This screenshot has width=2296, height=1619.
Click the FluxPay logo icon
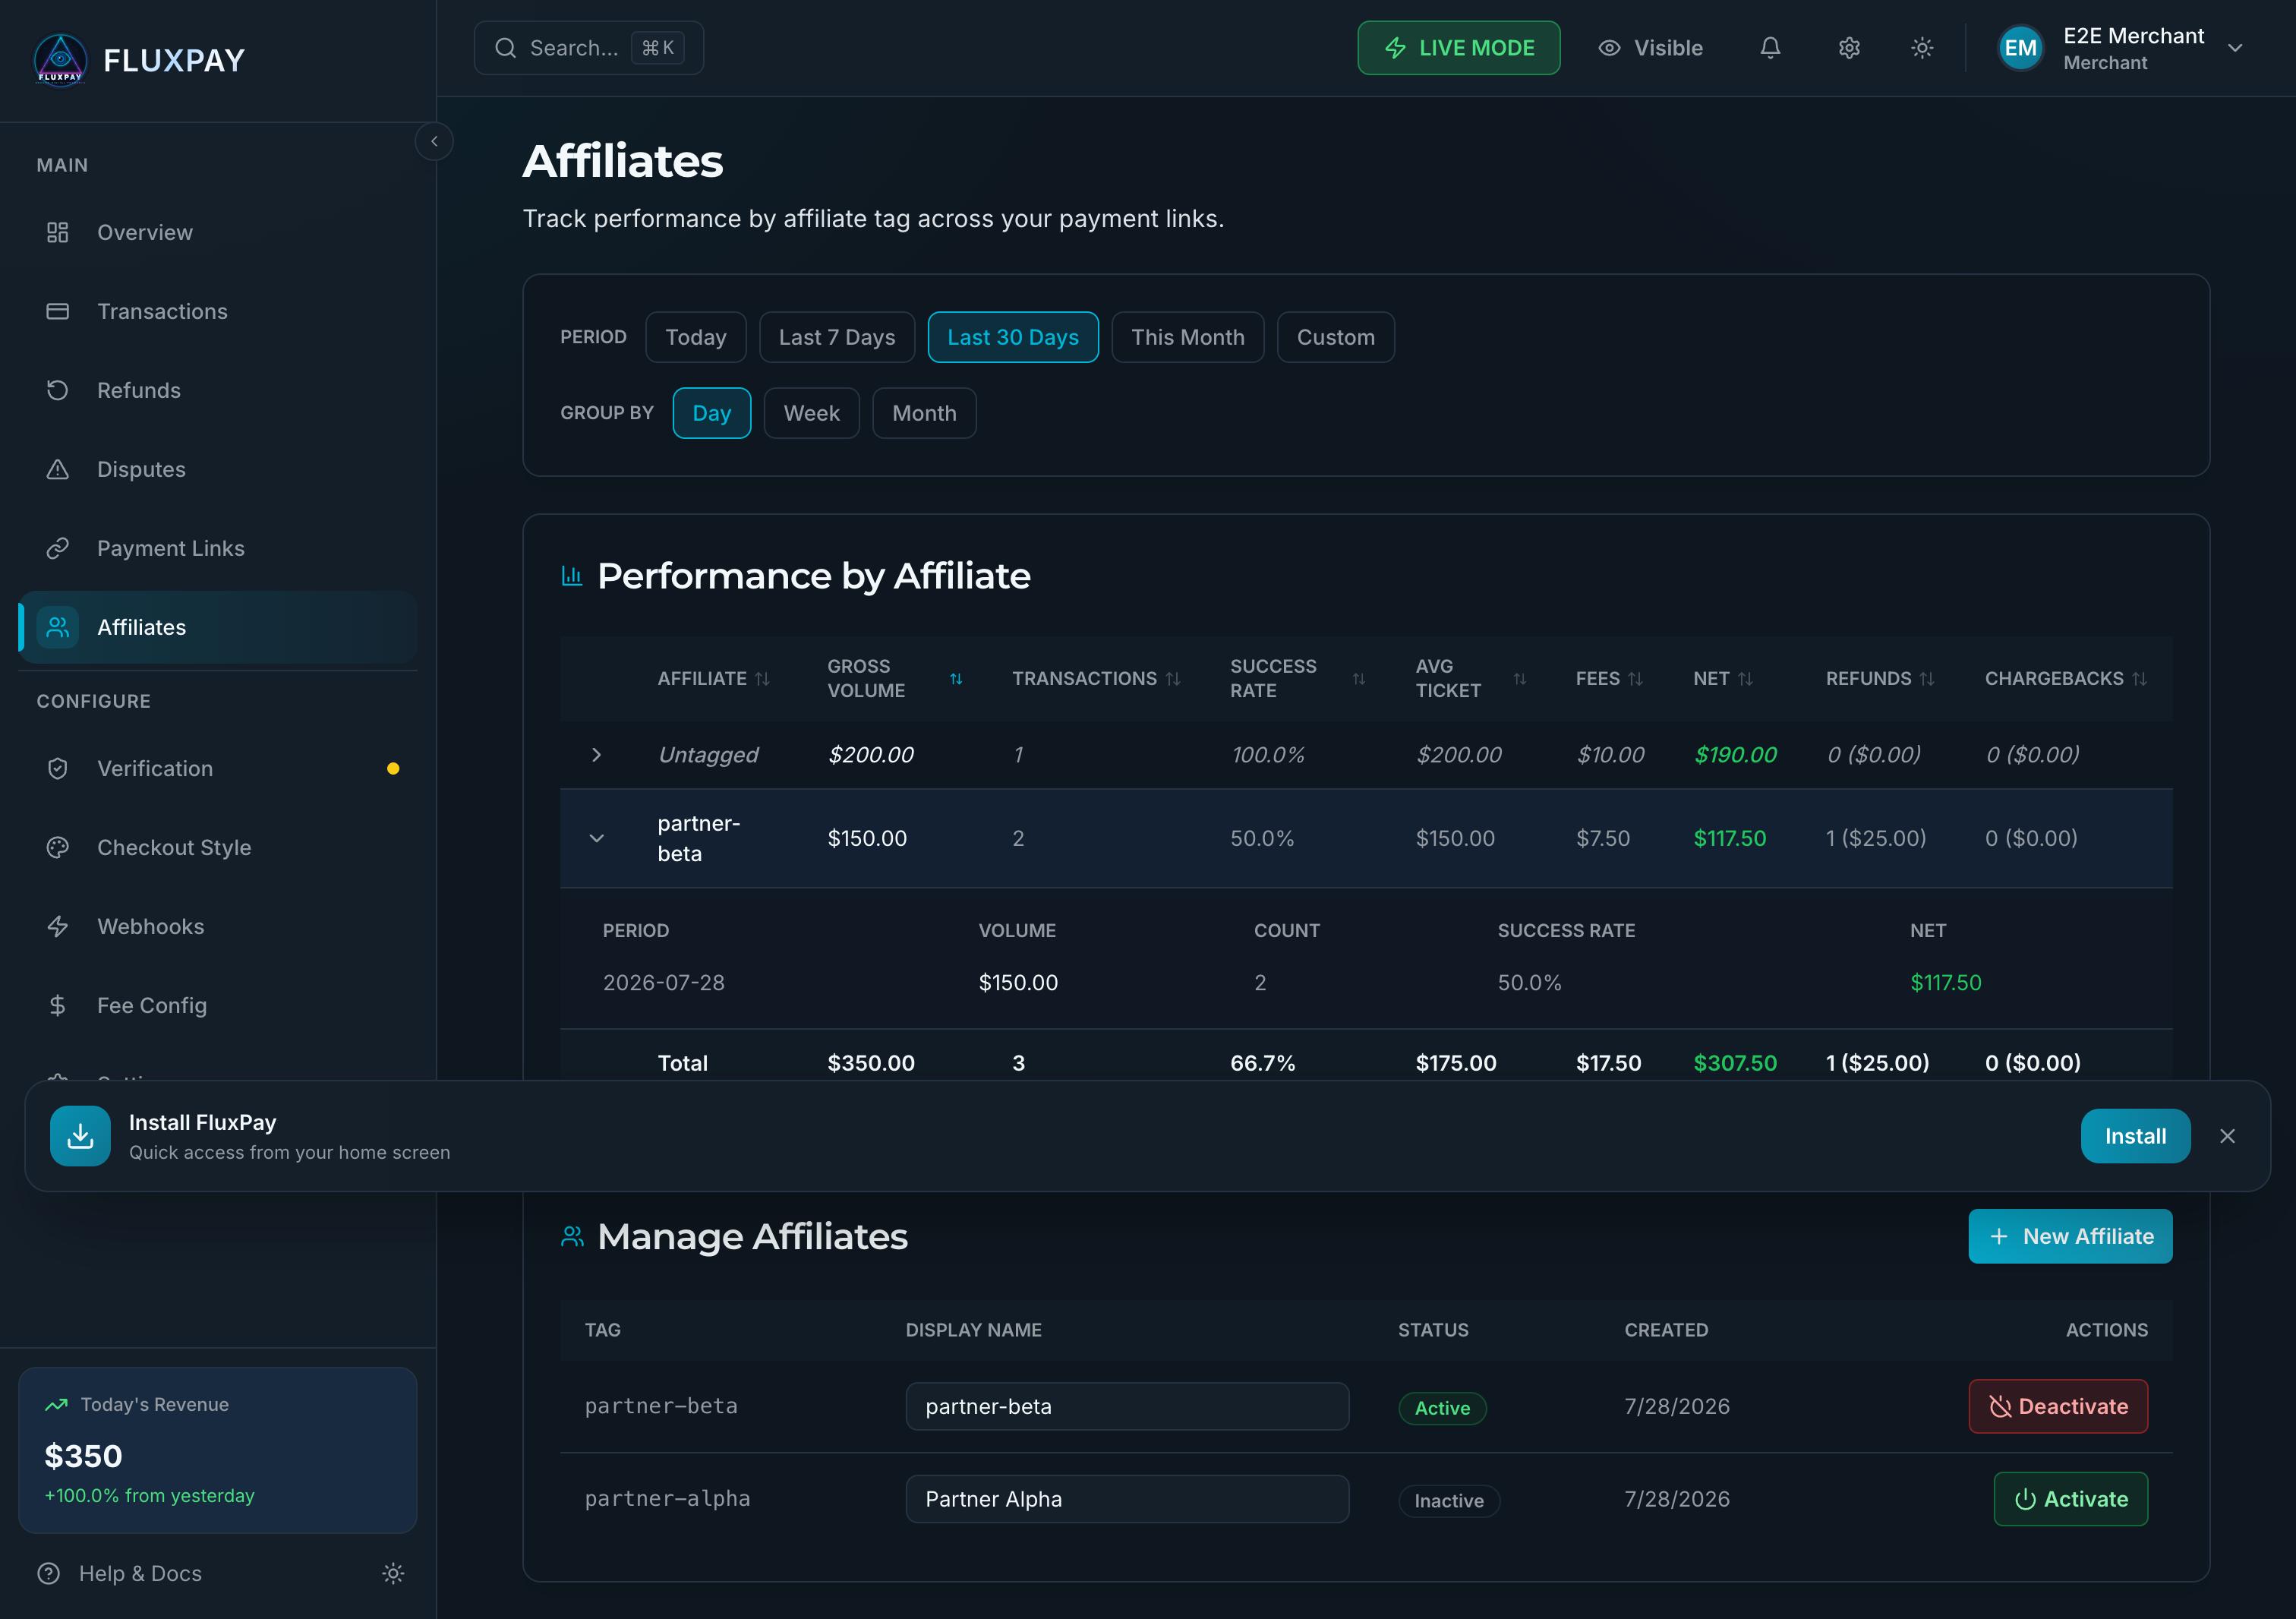[x=60, y=60]
